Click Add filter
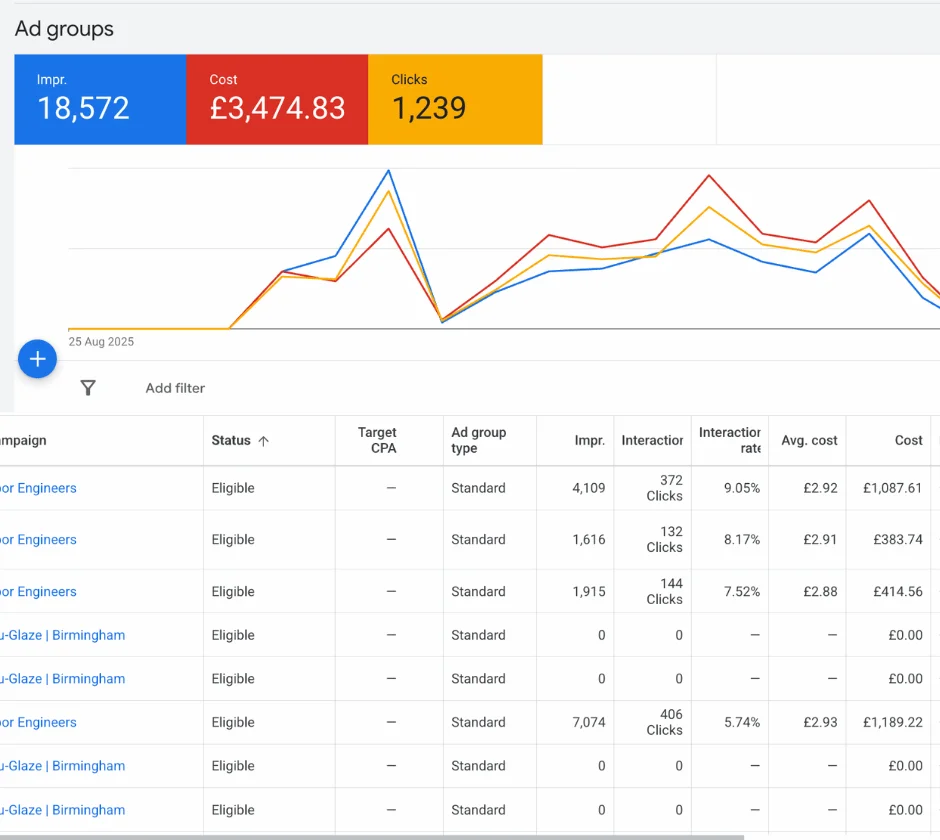 point(174,388)
